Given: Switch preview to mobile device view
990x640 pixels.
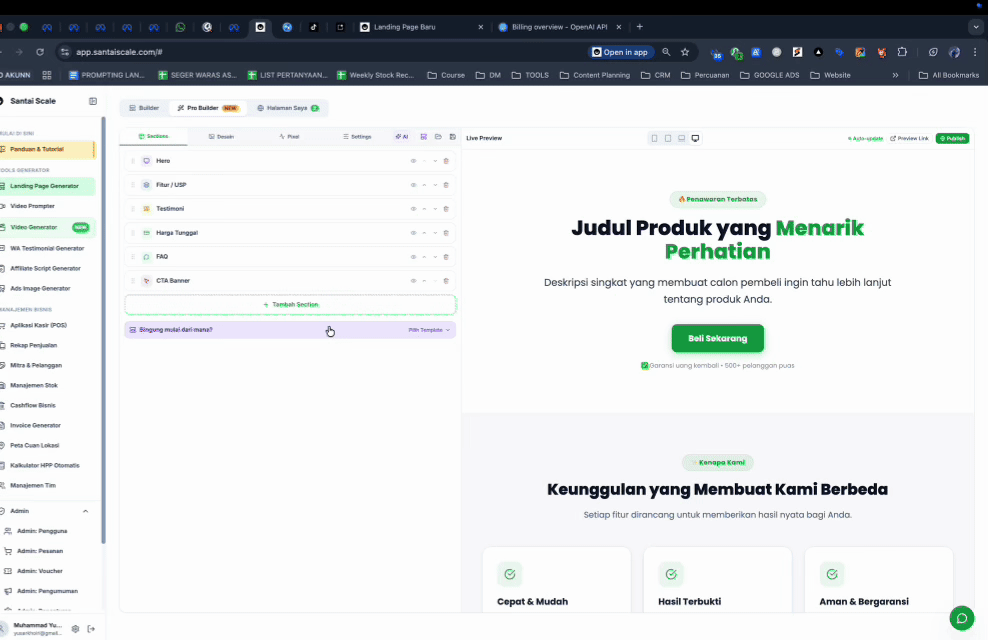Looking at the screenshot, I should [x=654, y=138].
